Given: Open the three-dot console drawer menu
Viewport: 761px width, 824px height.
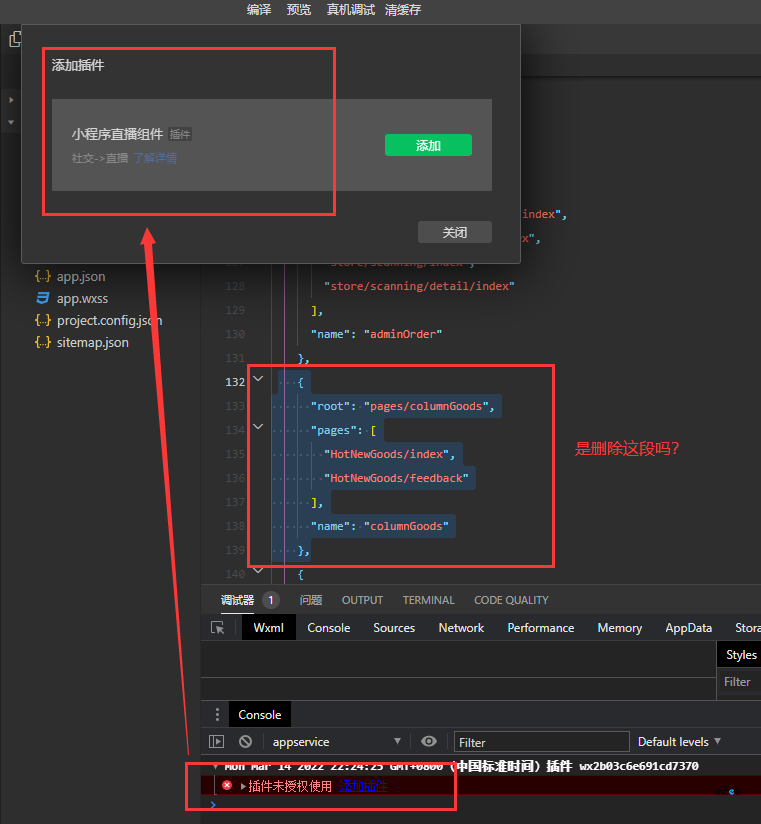Looking at the screenshot, I should [217, 715].
